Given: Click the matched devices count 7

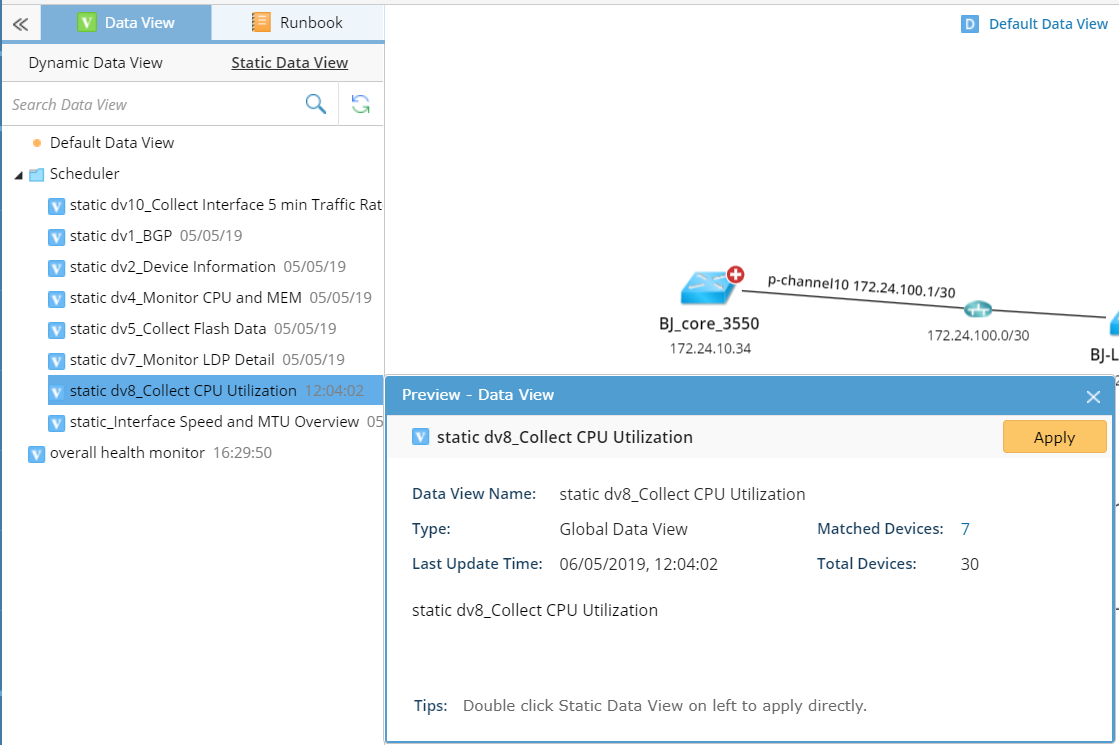Looking at the screenshot, I should [x=965, y=529].
